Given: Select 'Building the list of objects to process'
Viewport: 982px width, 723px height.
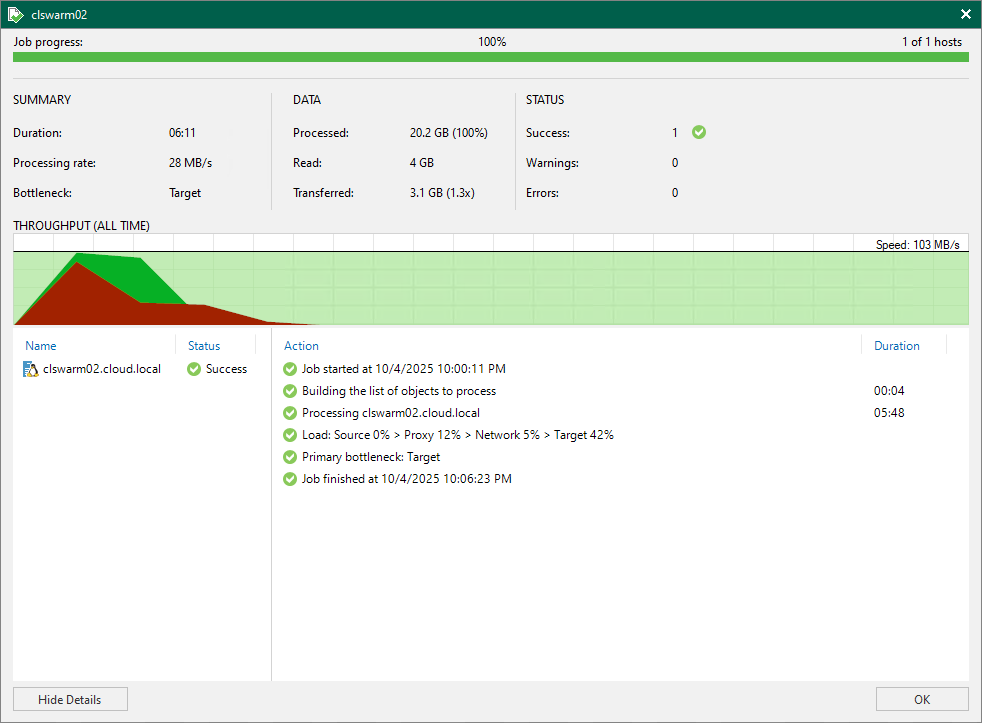Looking at the screenshot, I should click(x=399, y=391).
